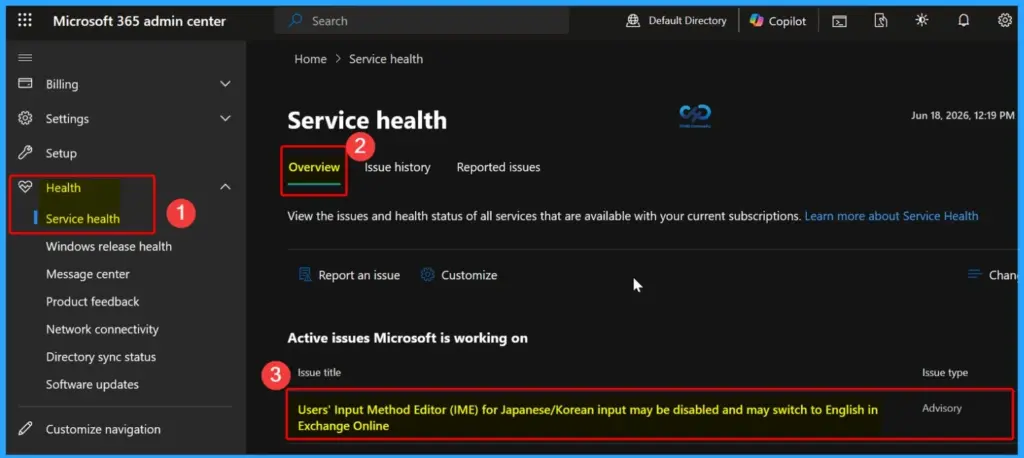Click the Setup menu label
The width and height of the screenshot is (1024, 458).
pos(61,153)
